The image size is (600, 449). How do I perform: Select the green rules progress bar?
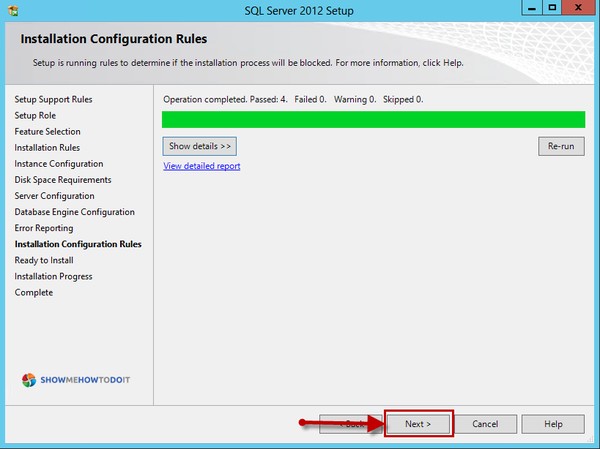[373, 119]
